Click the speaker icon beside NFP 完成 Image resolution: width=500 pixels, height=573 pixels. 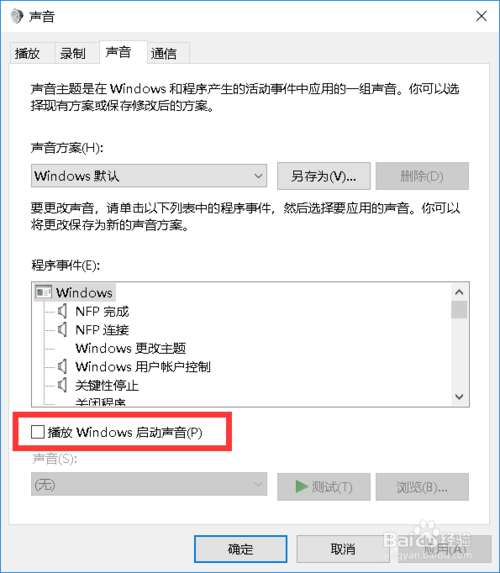pyautogui.click(x=62, y=311)
